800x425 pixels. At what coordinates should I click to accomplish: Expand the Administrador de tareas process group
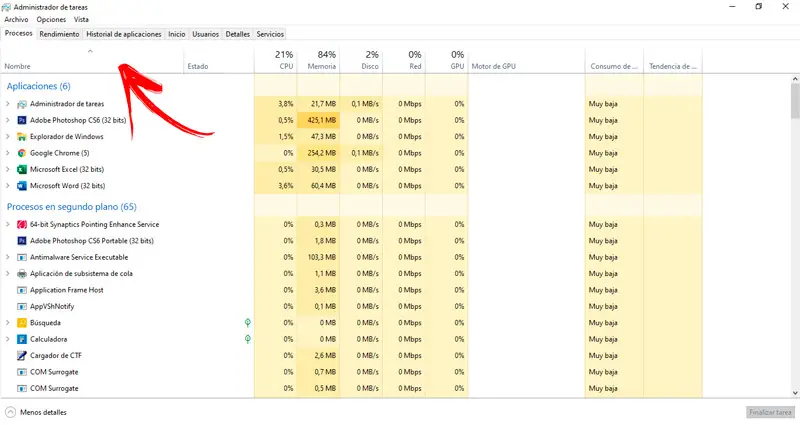tap(8, 104)
